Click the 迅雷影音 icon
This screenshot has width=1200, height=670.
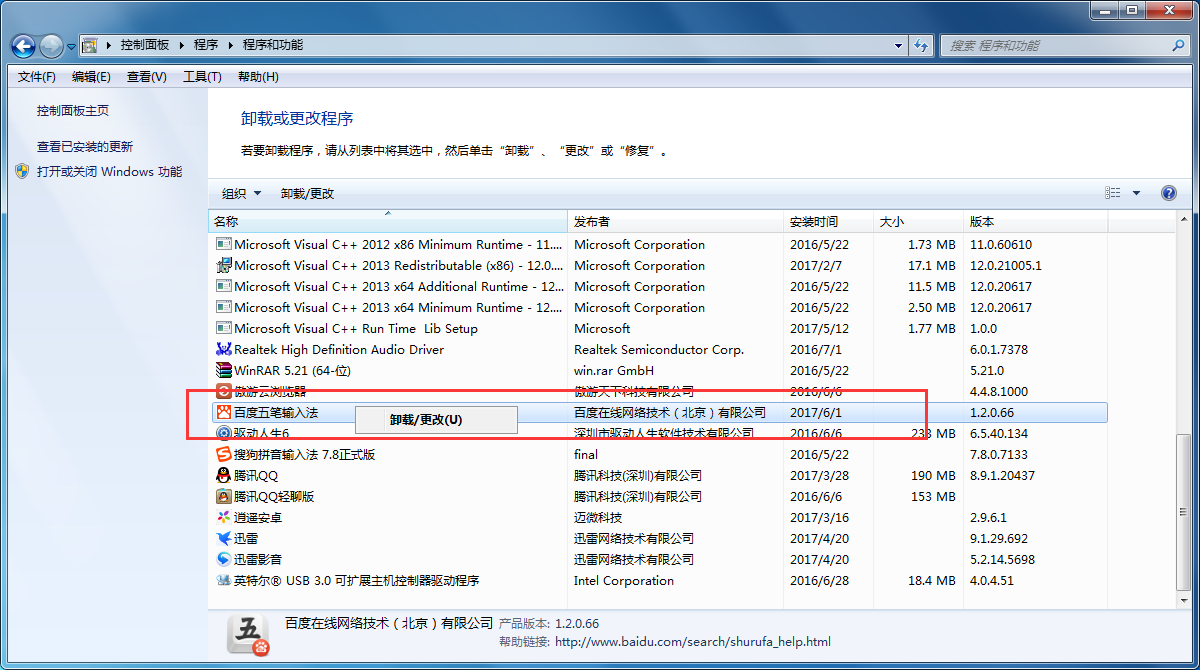[224, 560]
